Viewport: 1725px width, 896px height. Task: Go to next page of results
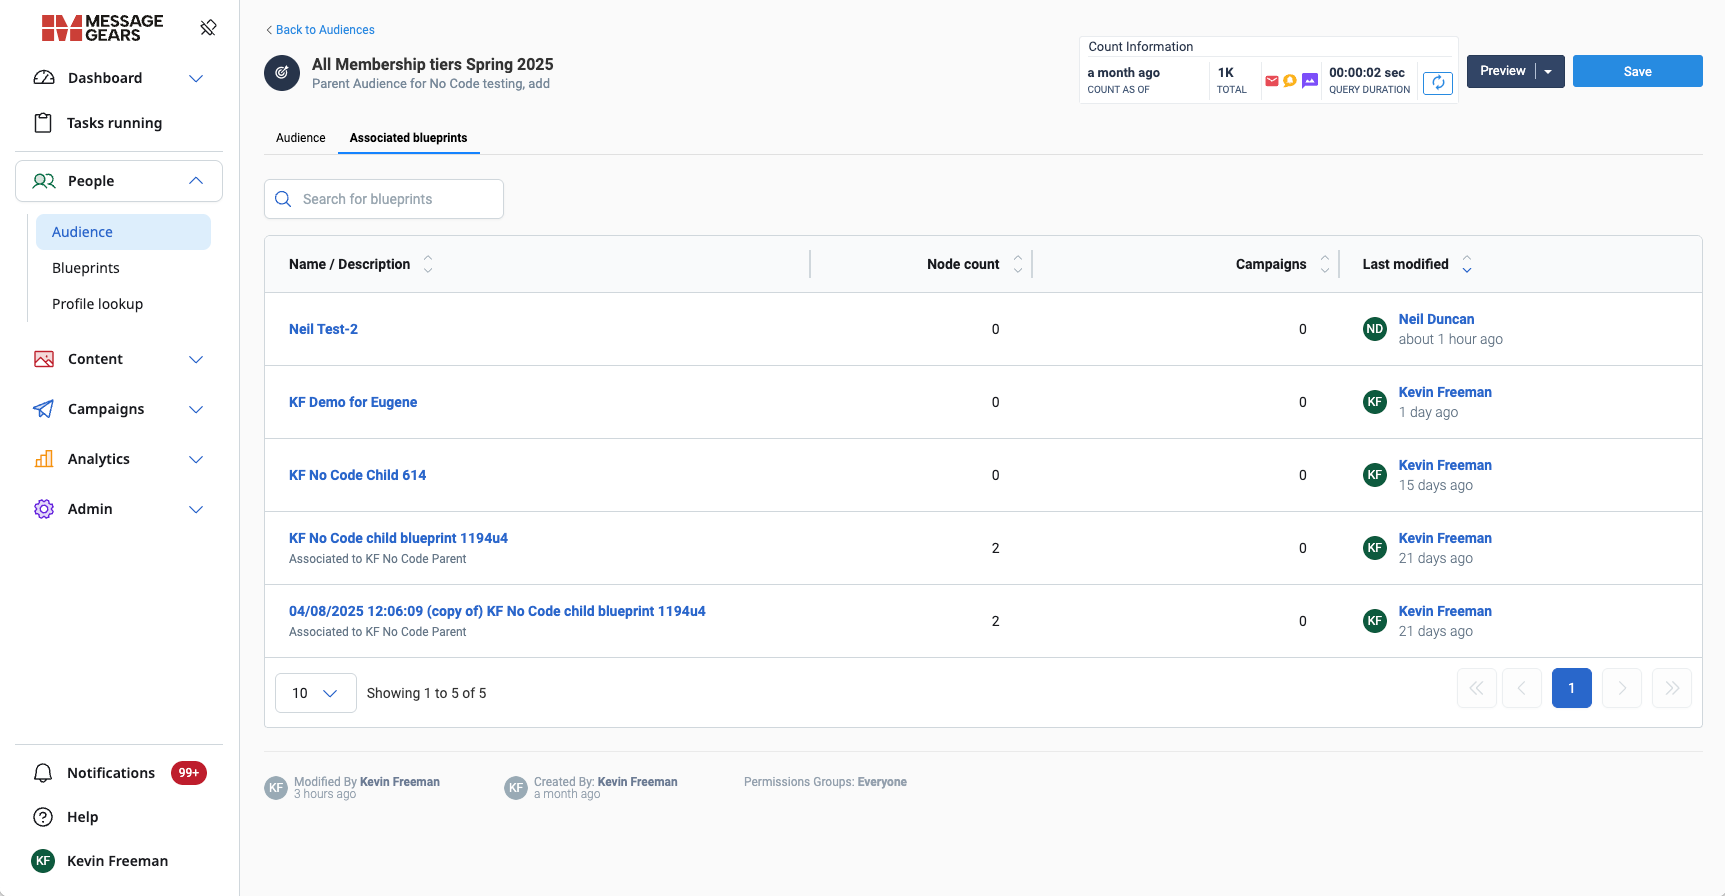[1622, 688]
